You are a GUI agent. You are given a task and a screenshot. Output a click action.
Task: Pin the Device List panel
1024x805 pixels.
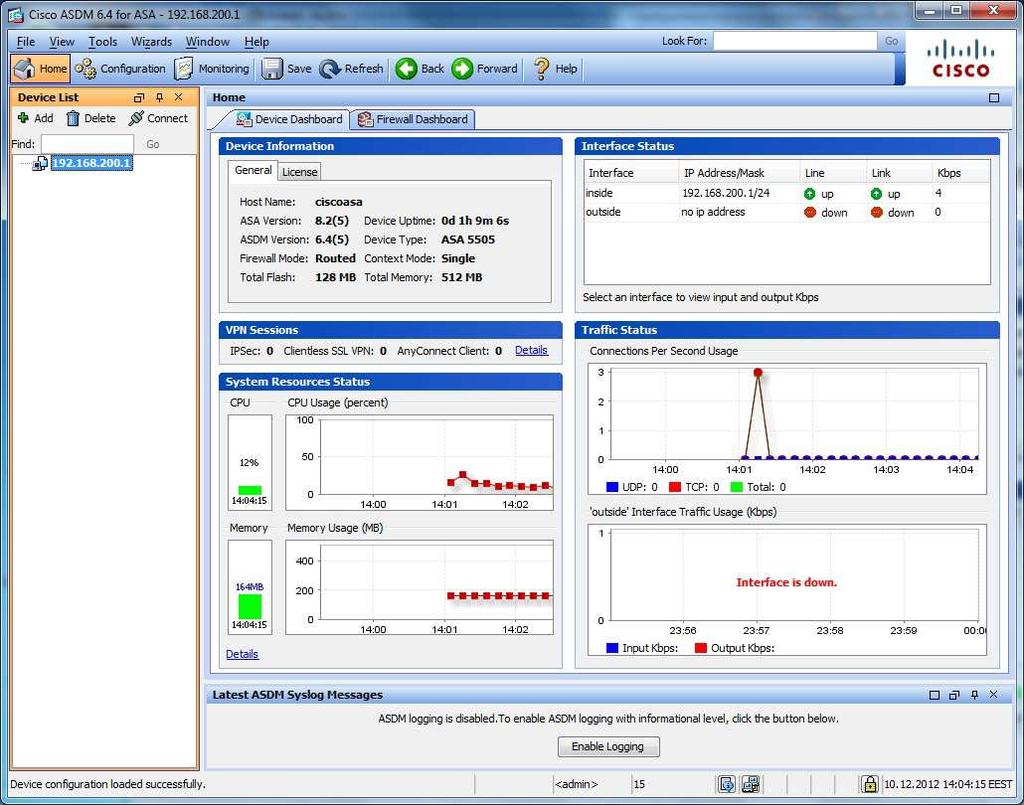tap(159, 97)
